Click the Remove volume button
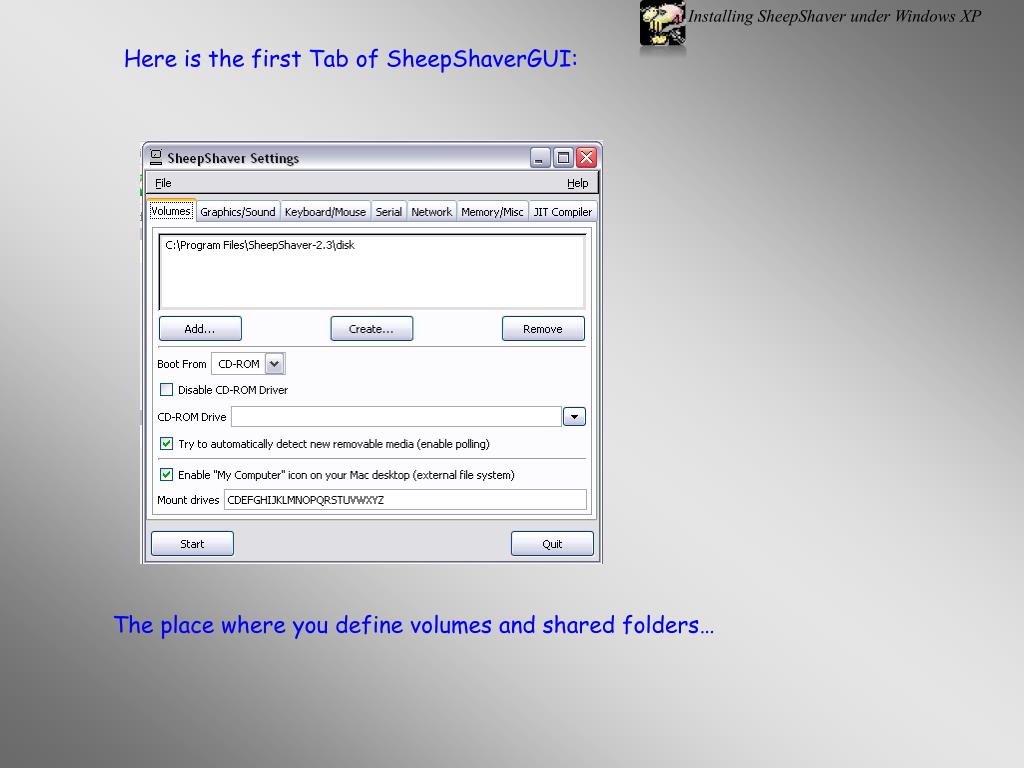Screen dimensions: 1024x768 [x=543, y=328]
